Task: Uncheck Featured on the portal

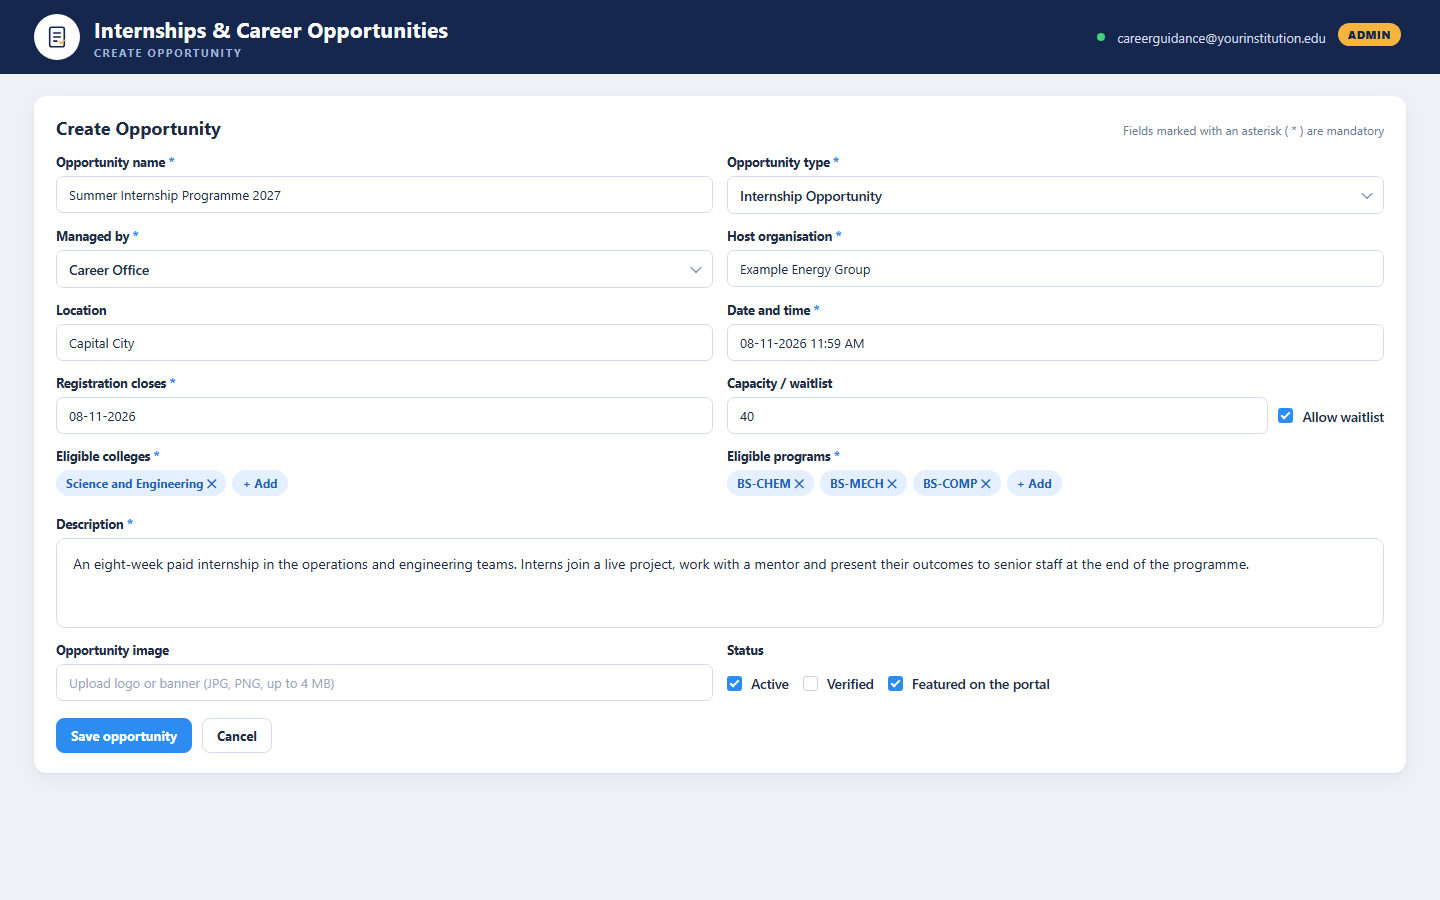Action: click(896, 684)
